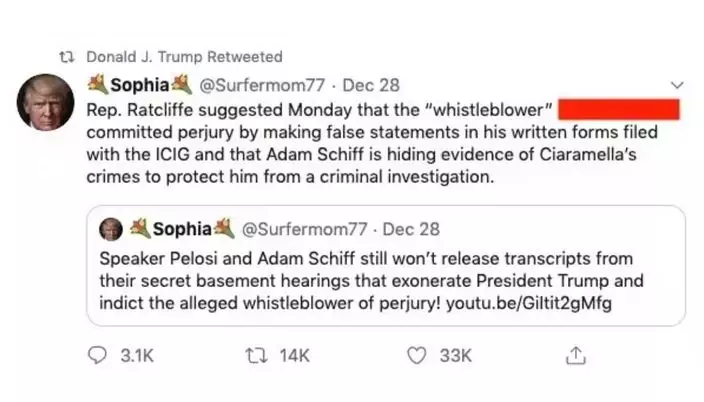The width and height of the screenshot is (704, 402).
Task: Open the "Donald J. Trump Retweeted" label
Action: point(184,57)
